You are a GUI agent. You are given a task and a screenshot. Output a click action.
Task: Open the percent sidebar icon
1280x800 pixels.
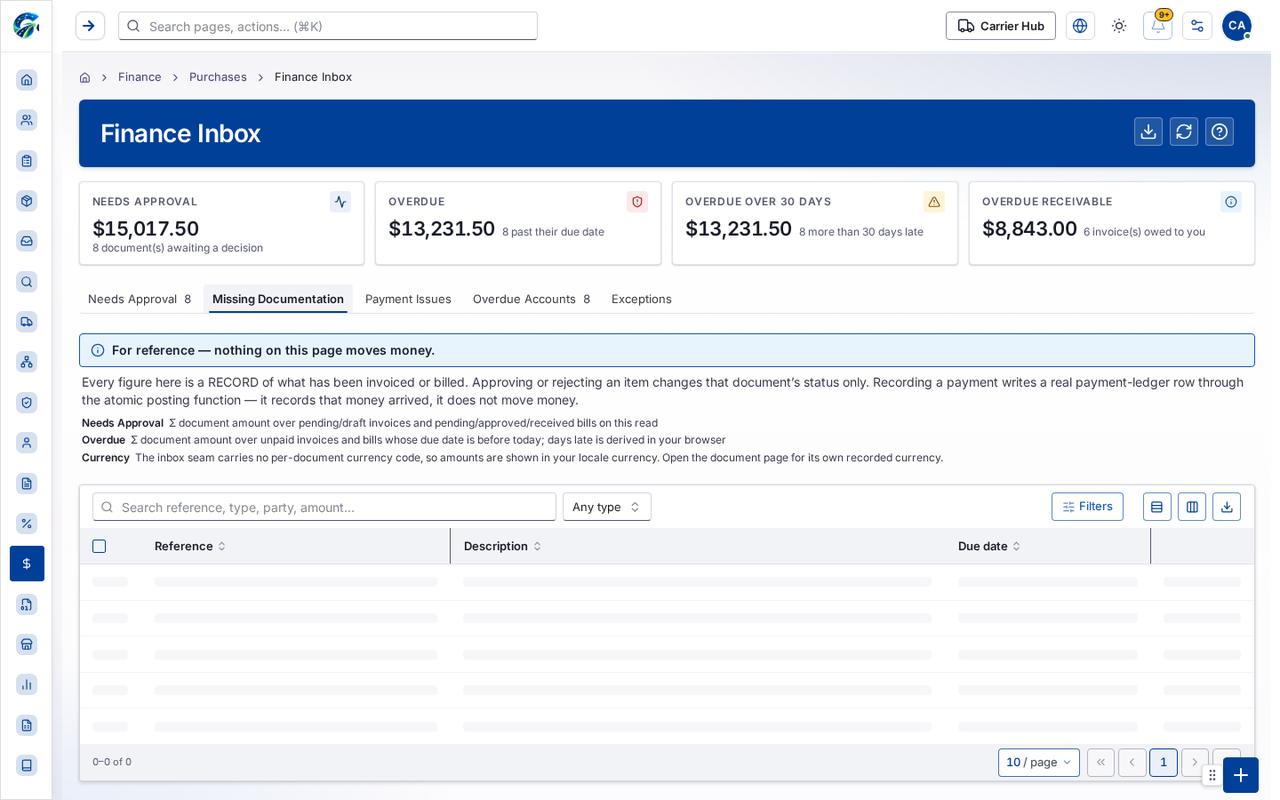coord(27,523)
